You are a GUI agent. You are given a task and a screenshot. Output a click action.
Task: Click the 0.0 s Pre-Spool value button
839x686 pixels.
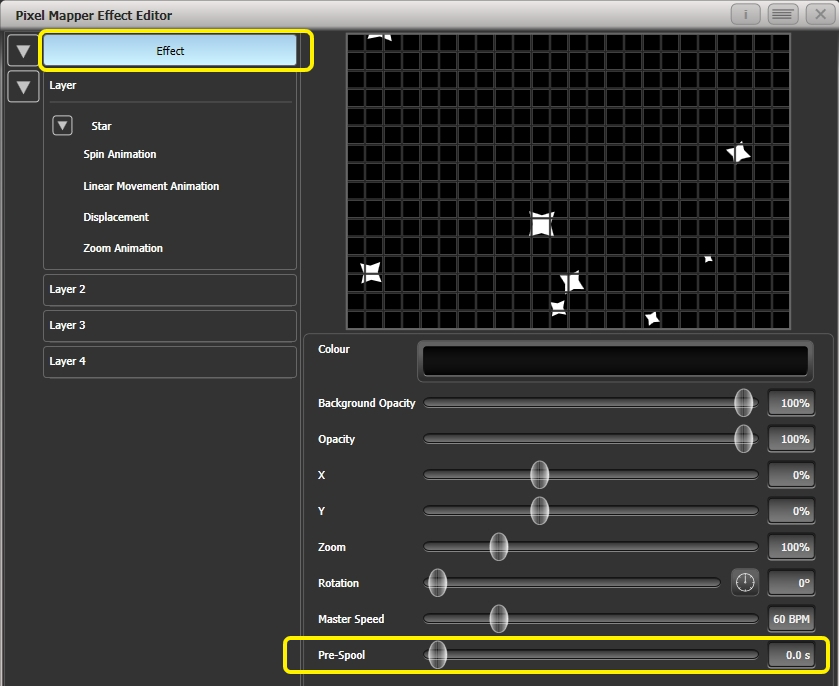click(793, 655)
